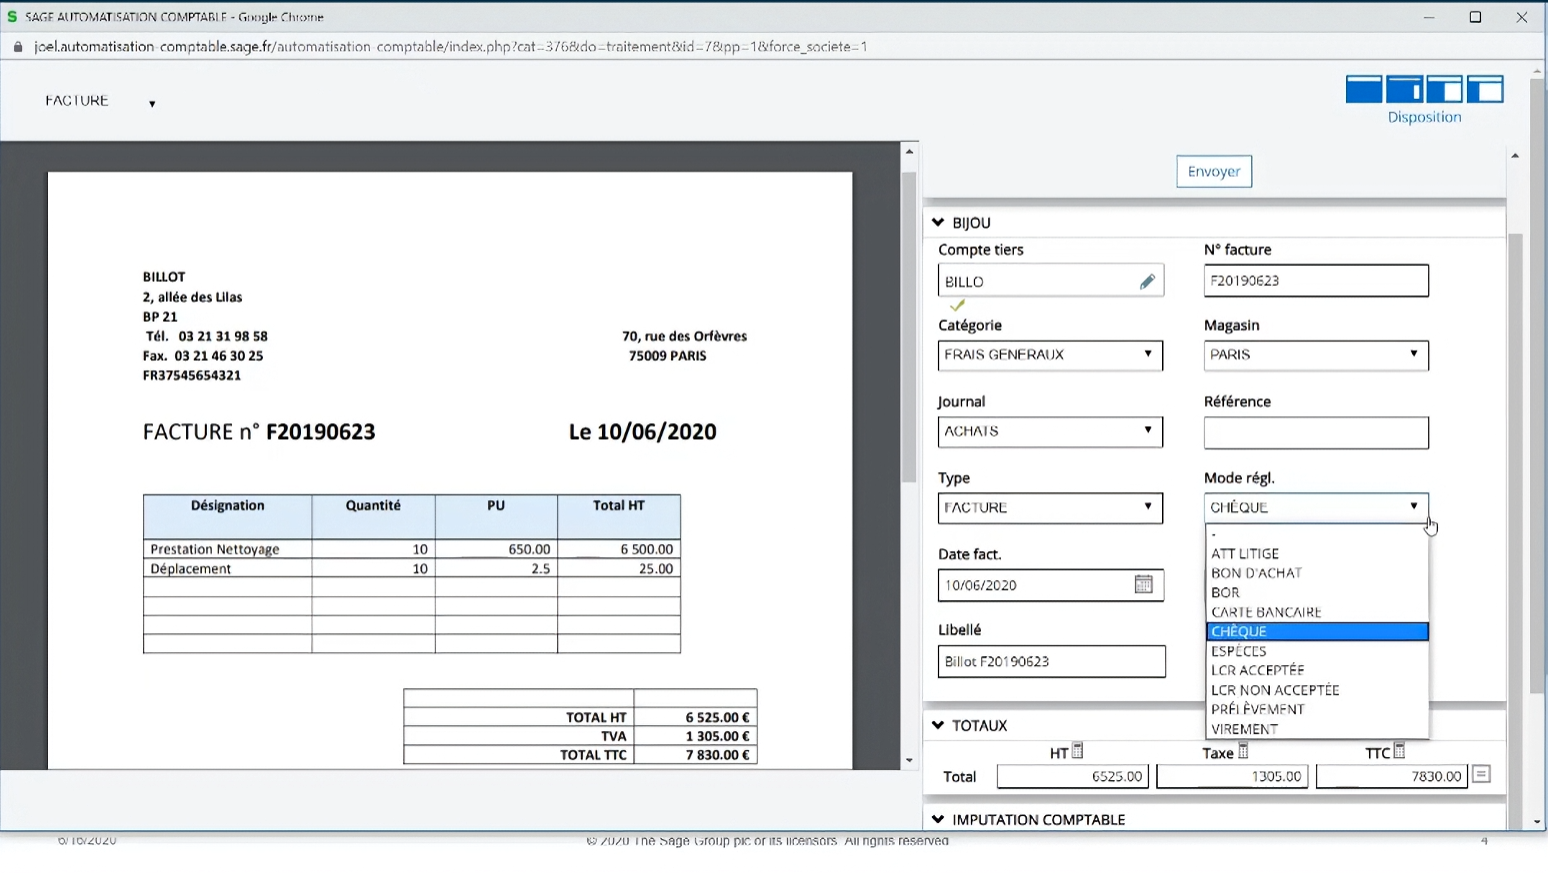Image resolution: width=1548 pixels, height=873 pixels.
Task: Open the calendar icon beside Date fact.
Action: point(1143,585)
